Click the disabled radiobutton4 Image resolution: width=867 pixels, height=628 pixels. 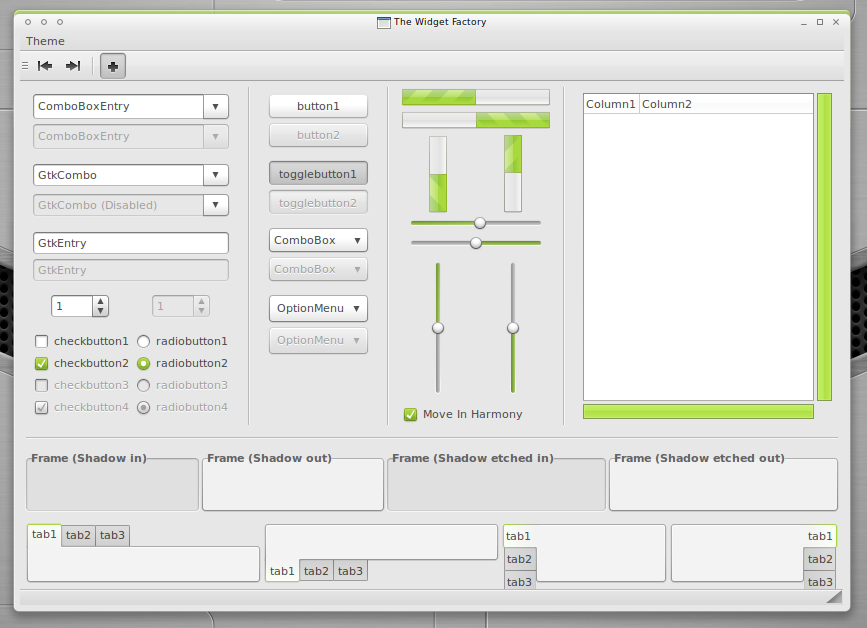tap(182, 407)
